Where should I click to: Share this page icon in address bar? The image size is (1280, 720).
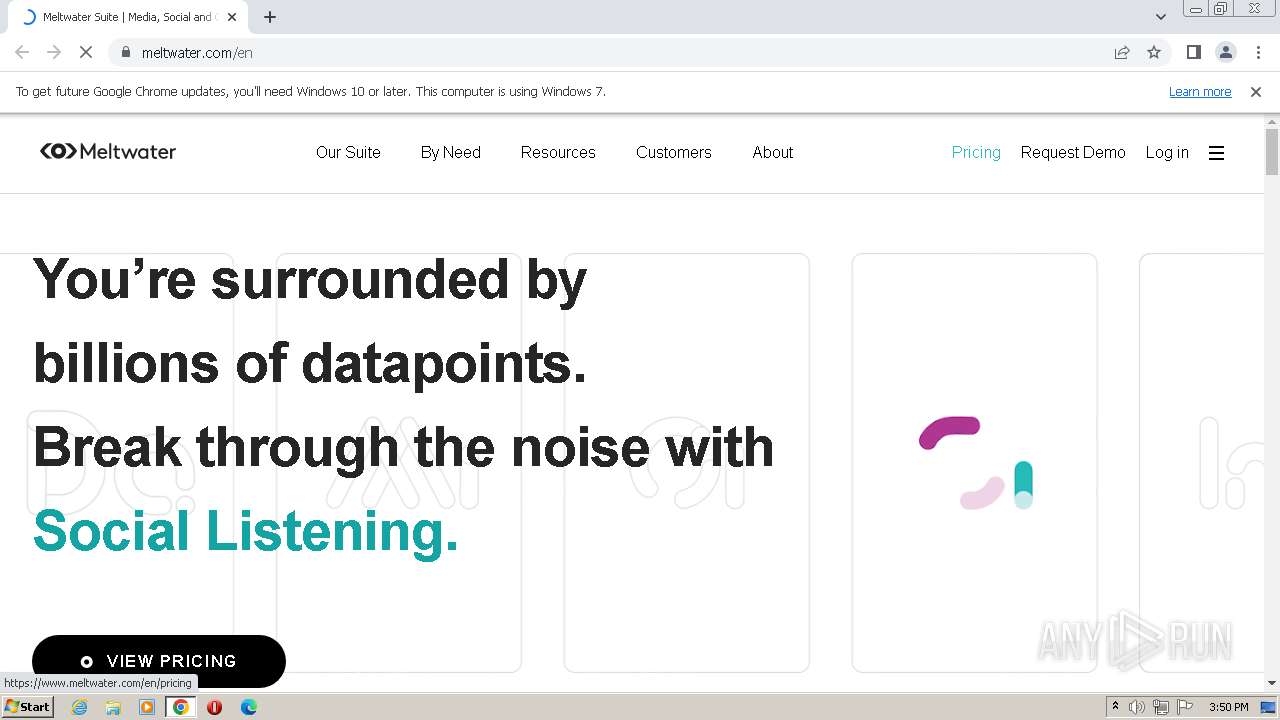click(x=1122, y=52)
